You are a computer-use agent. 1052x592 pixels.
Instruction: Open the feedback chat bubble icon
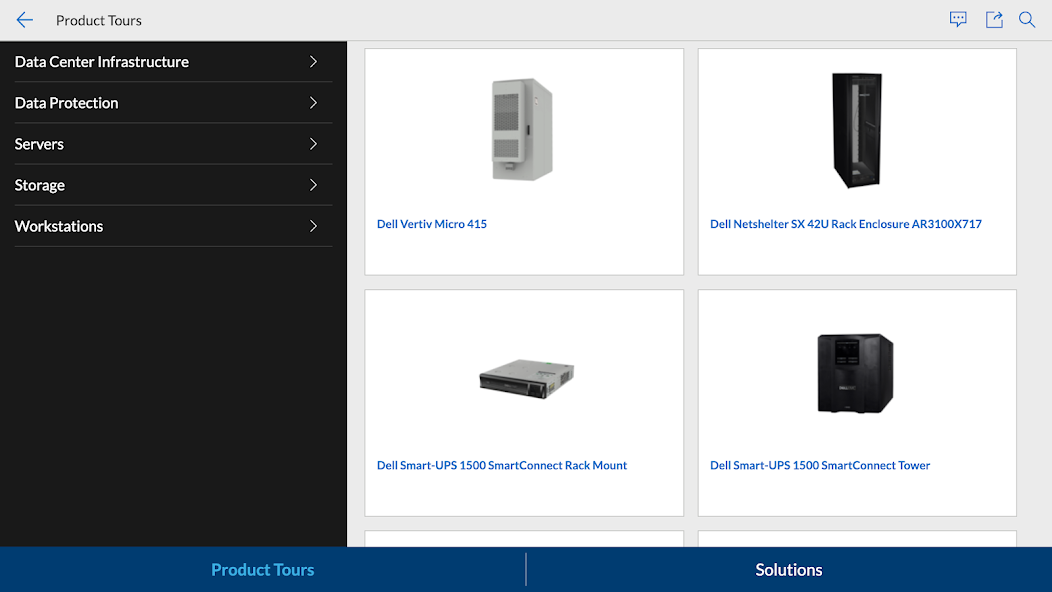click(958, 19)
